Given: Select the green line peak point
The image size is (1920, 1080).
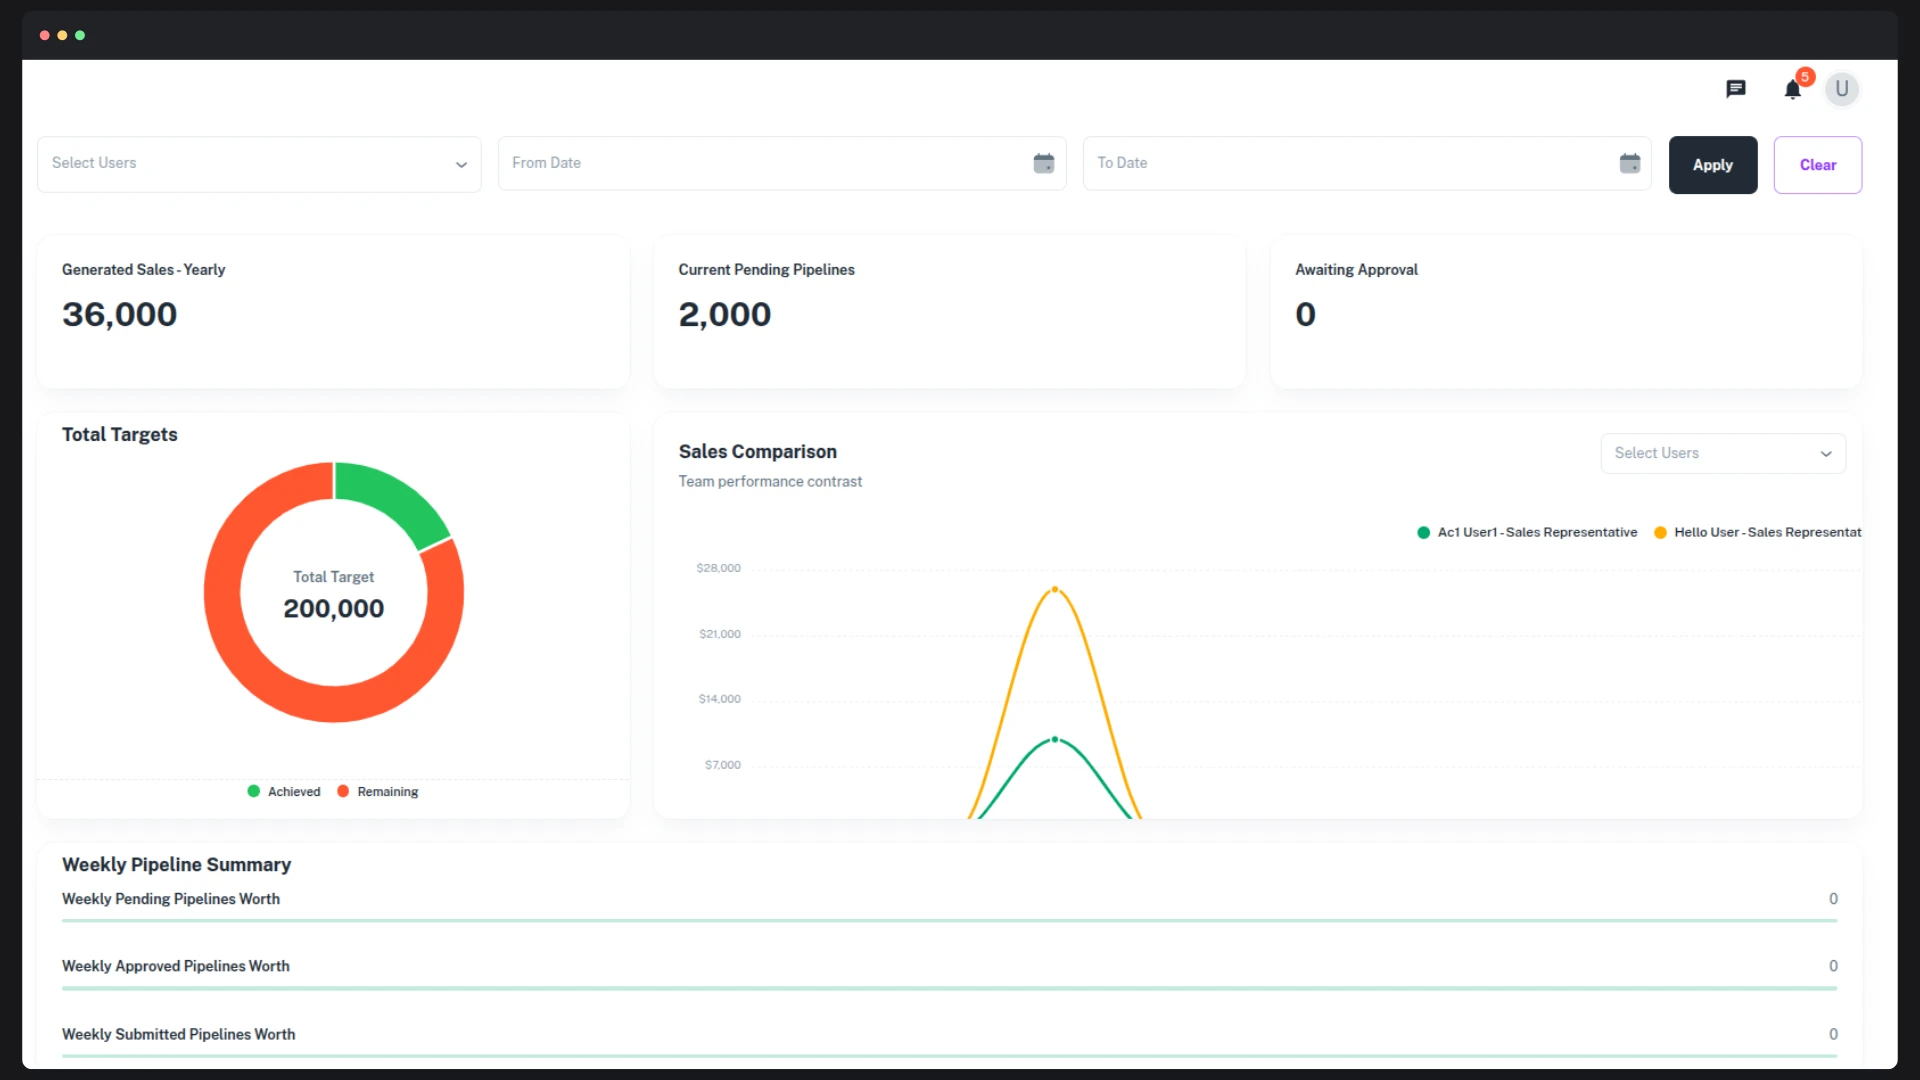Looking at the screenshot, I should coord(1054,740).
